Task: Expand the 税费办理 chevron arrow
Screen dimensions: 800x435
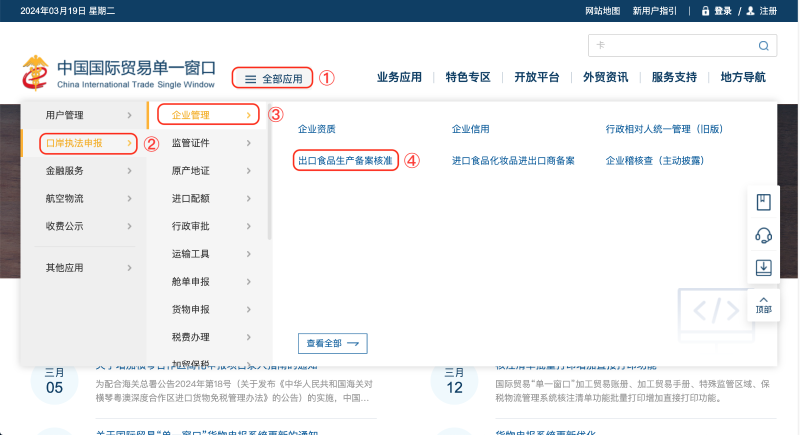Action: click(249, 337)
